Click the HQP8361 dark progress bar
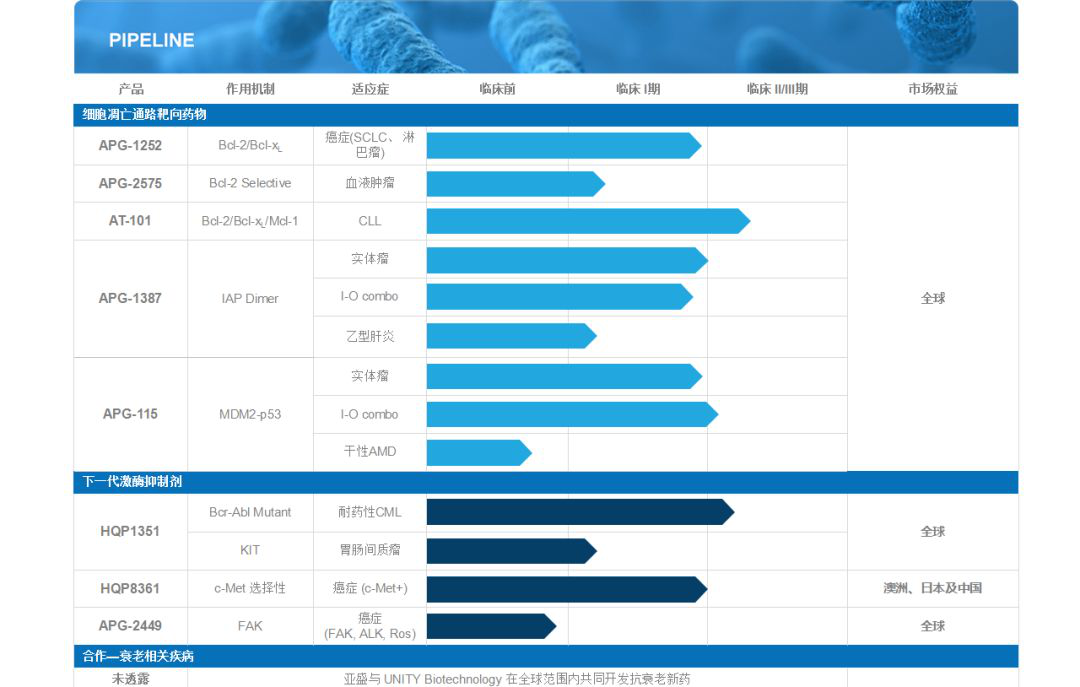 [567, 590]
